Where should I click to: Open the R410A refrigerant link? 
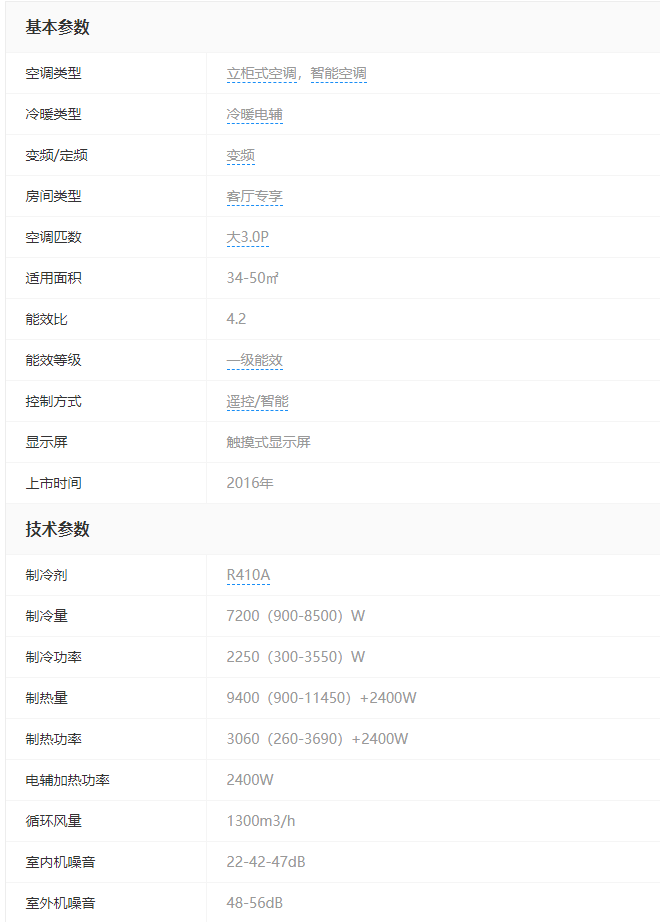tap(248, 575)
